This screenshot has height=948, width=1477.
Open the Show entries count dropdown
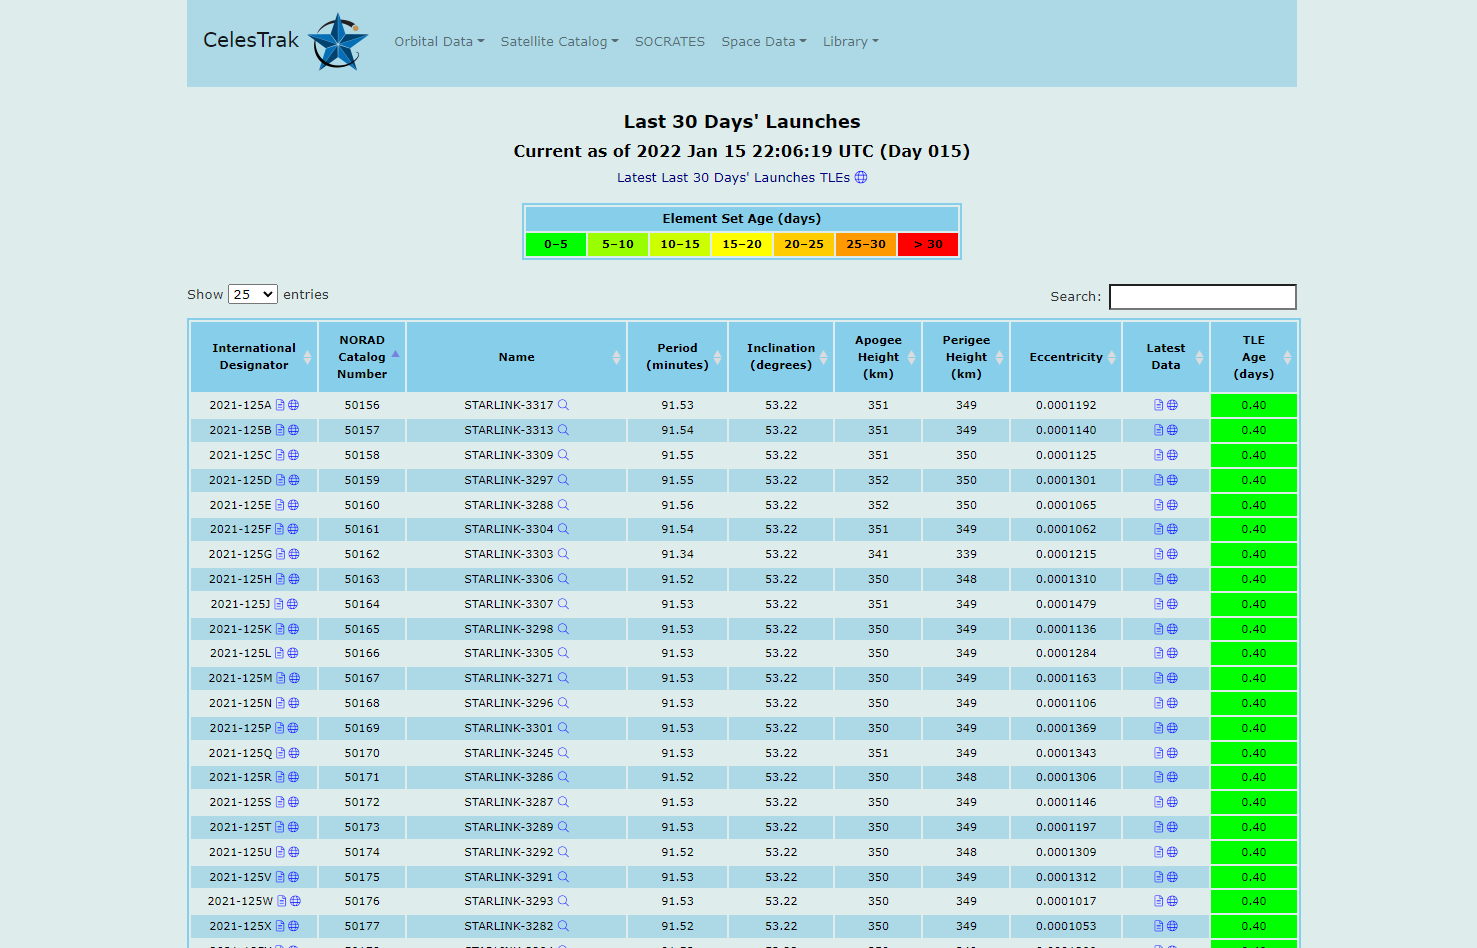point(252,294)
